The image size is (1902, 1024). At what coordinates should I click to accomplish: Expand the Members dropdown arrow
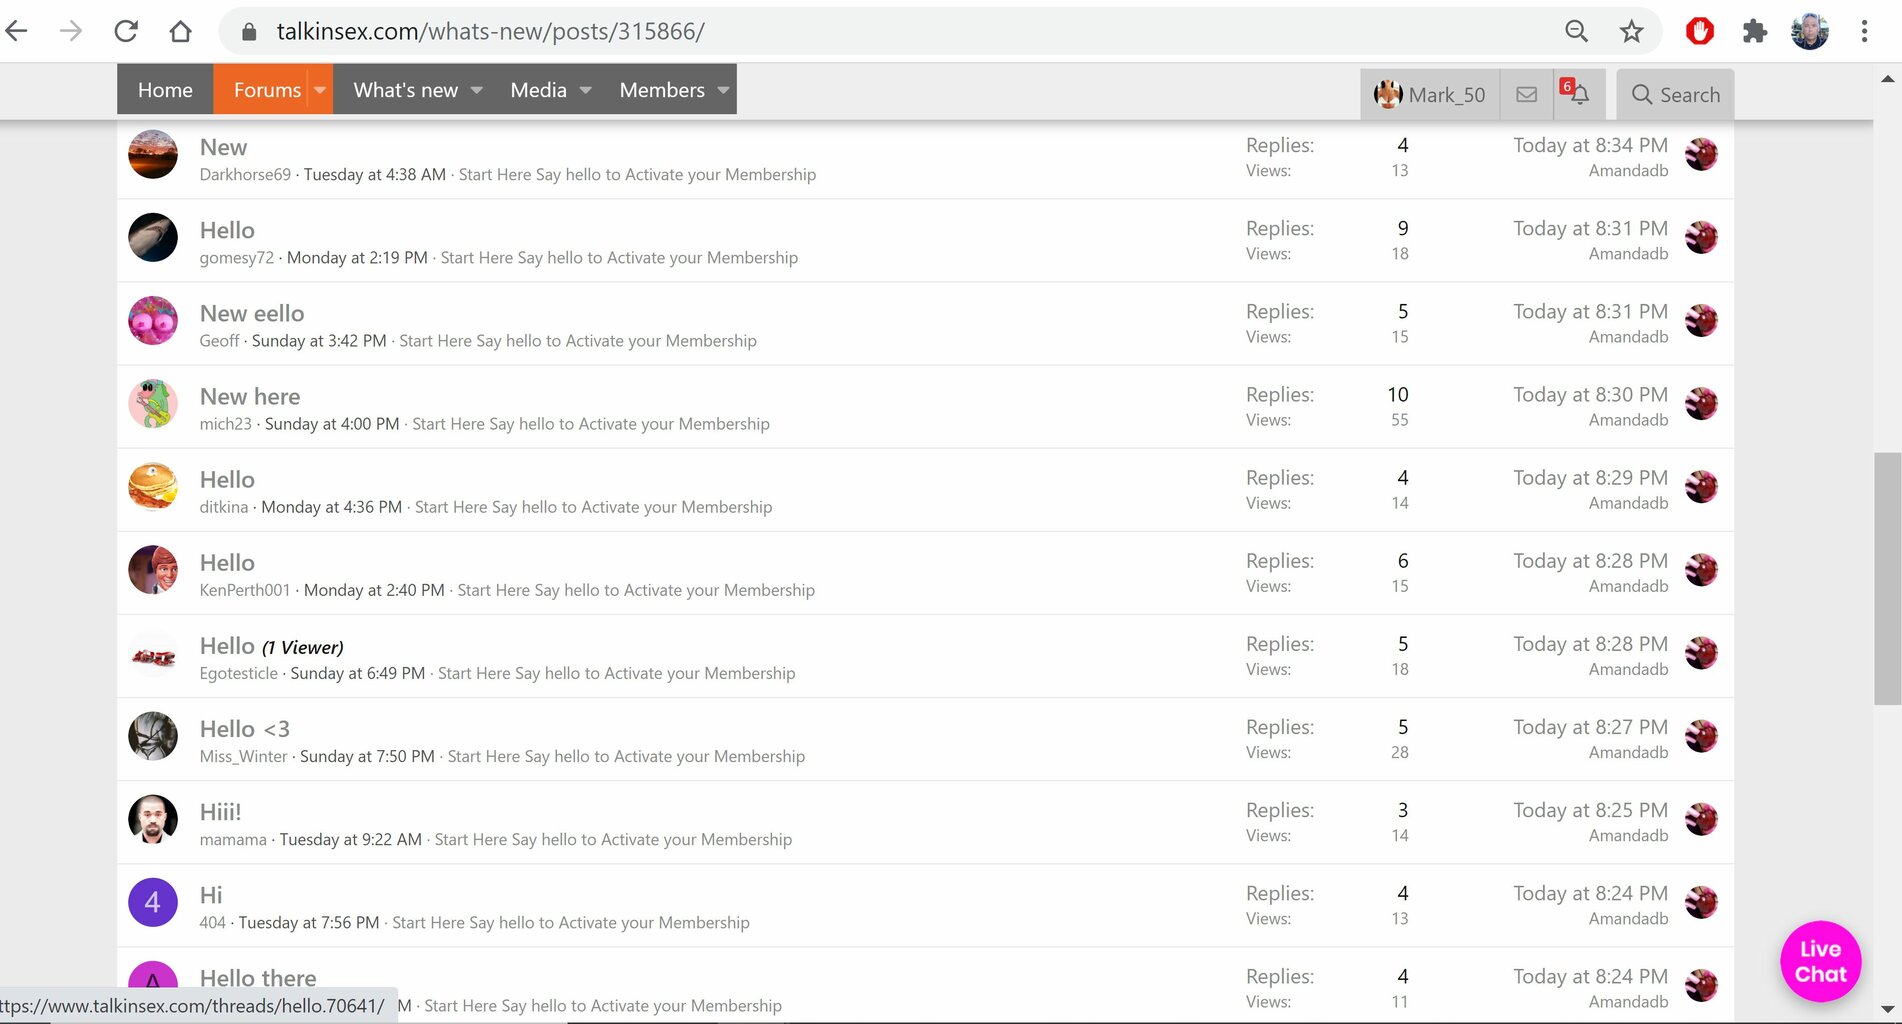[723, 90]
